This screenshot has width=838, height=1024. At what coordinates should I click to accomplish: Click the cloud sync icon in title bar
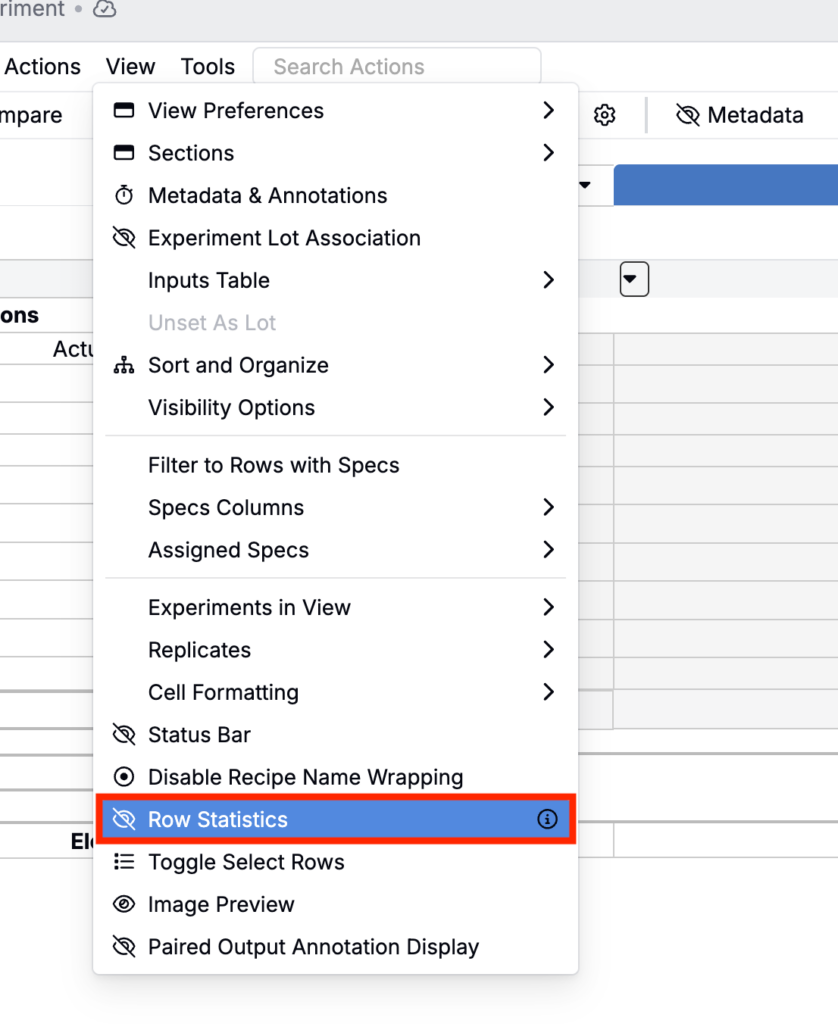(104, 10)
